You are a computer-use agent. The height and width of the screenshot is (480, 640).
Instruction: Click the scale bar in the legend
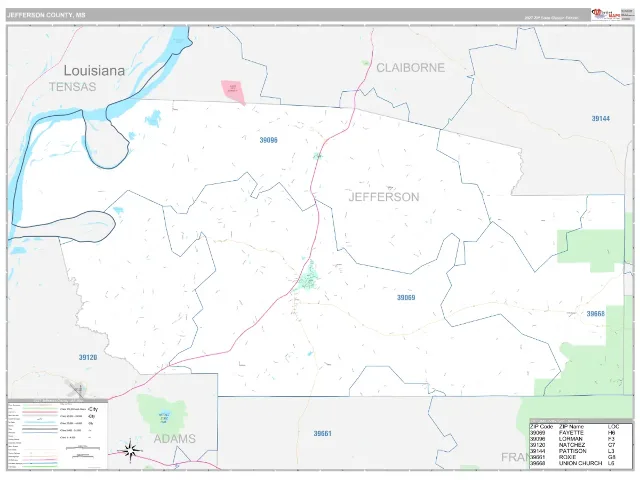(82, 448)
